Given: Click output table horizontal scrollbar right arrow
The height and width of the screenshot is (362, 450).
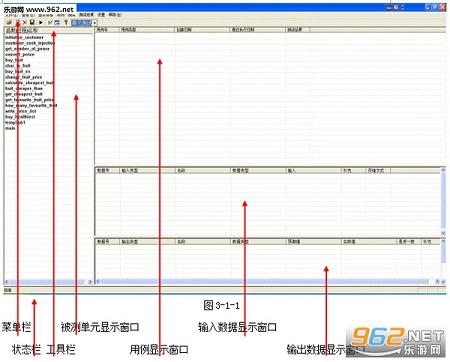Looking at the screenshot, I should 438,282.
